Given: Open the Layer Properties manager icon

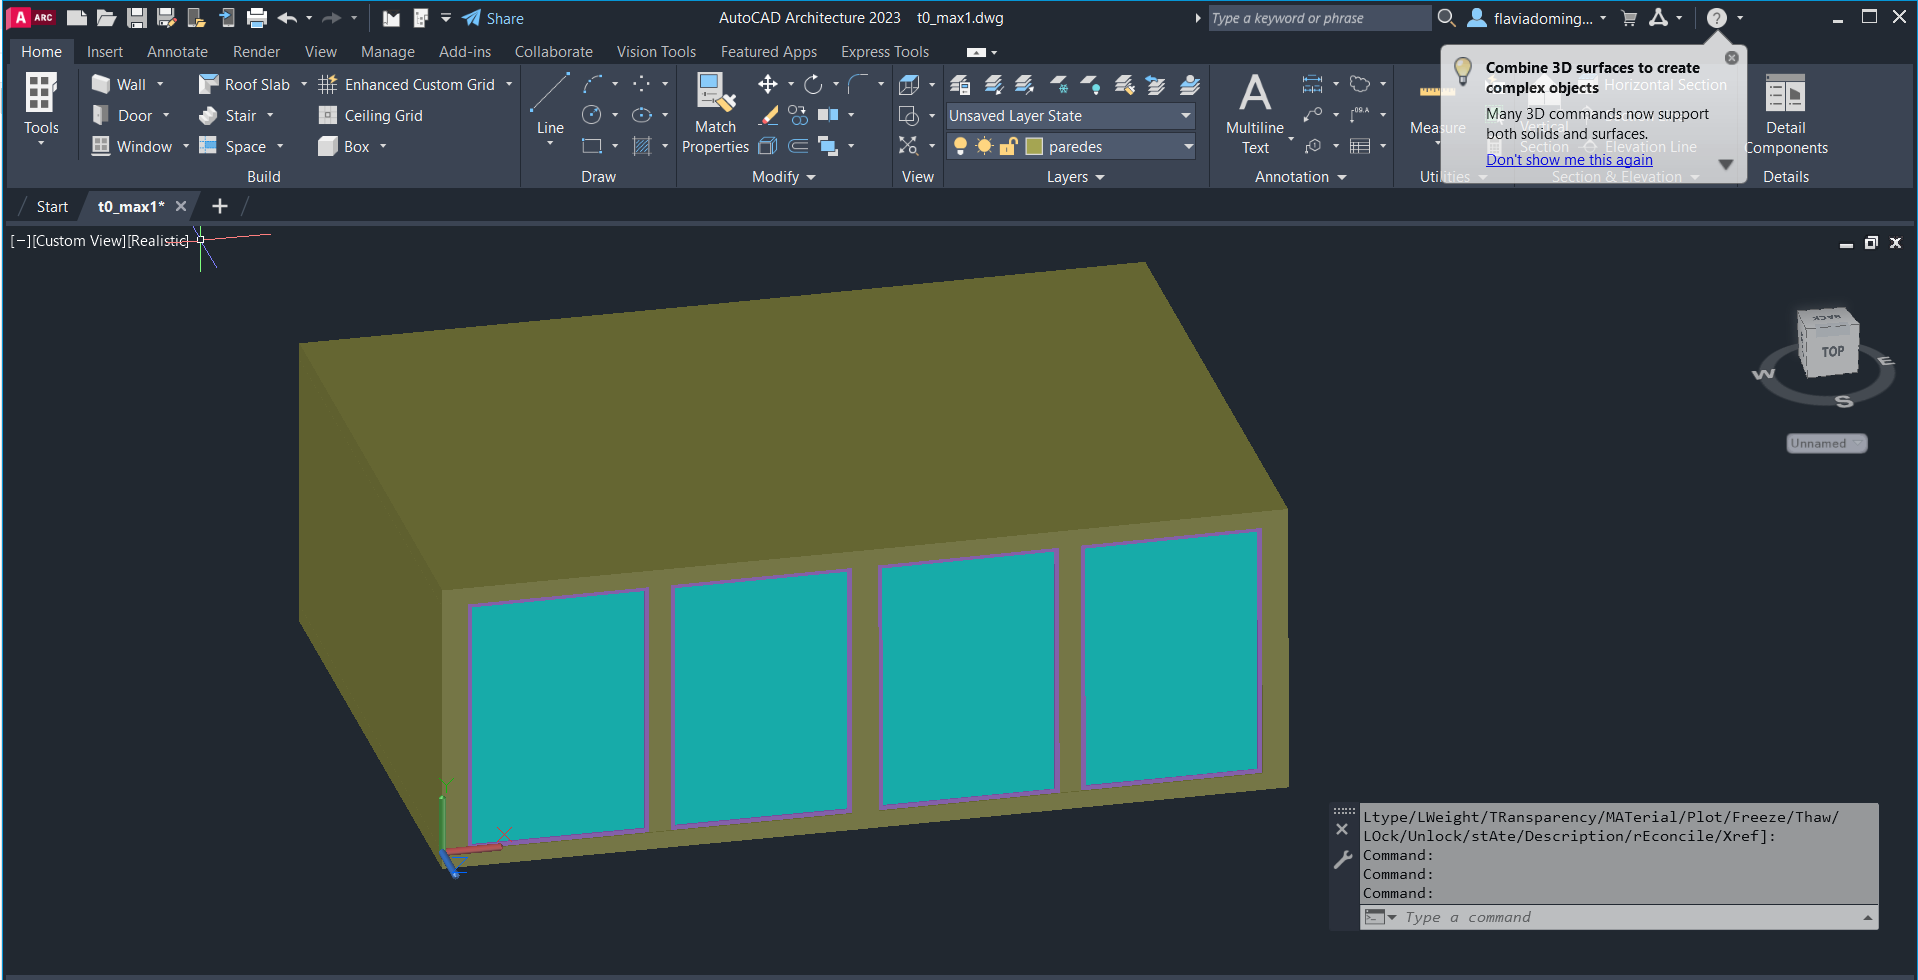Looking at the screenshot, I should (x=960, y=85).
